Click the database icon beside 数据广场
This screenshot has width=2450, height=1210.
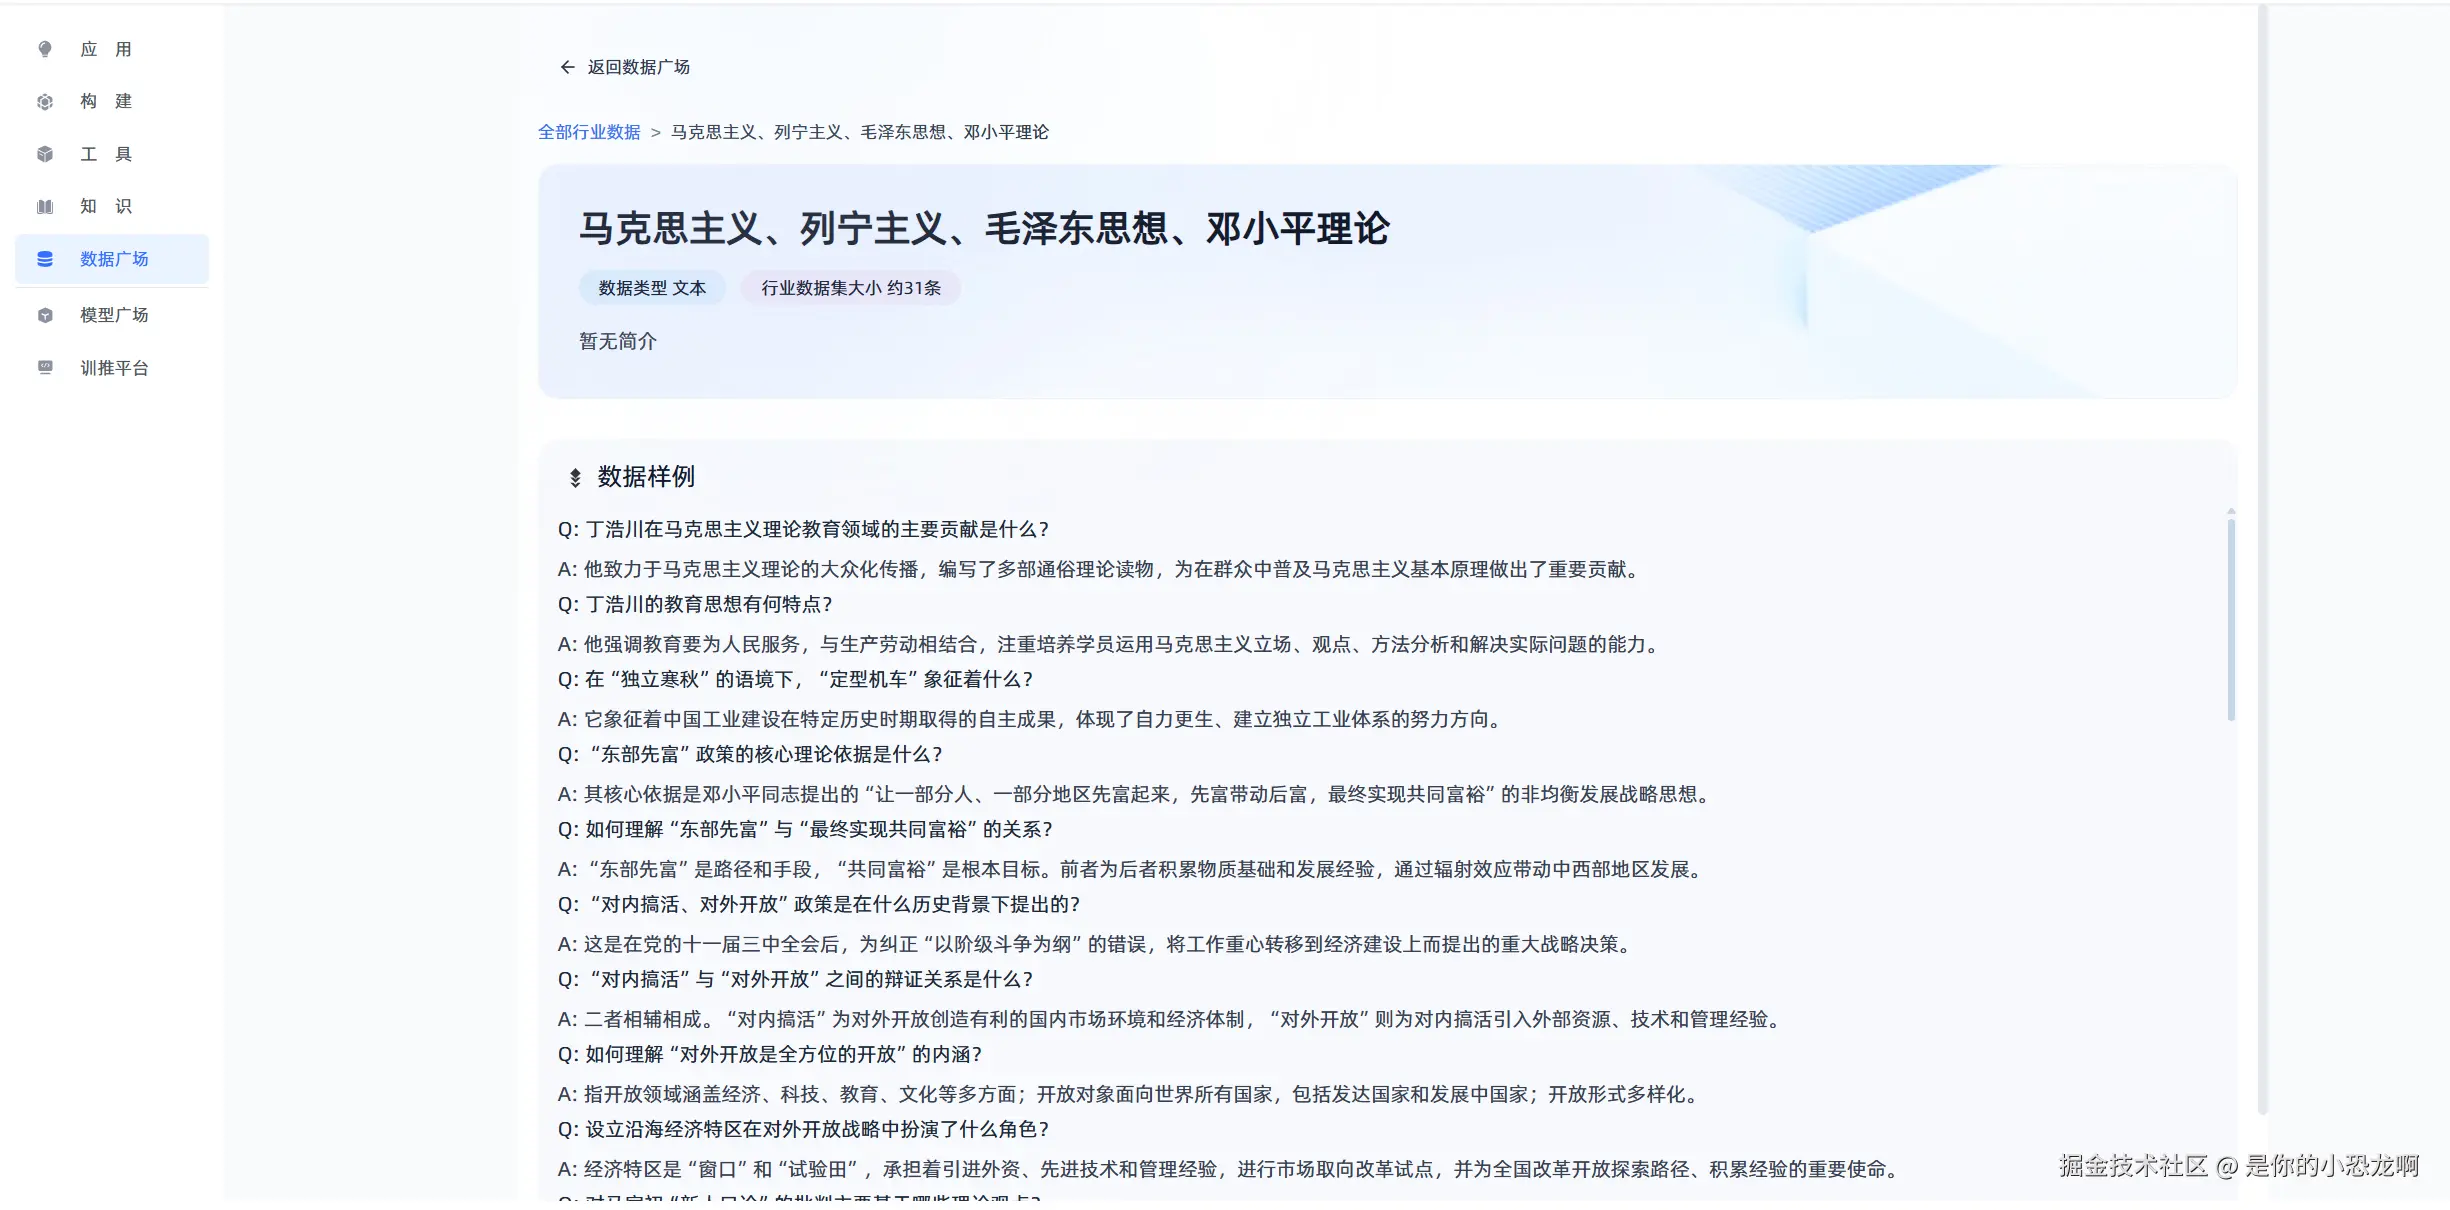[45, 259]
